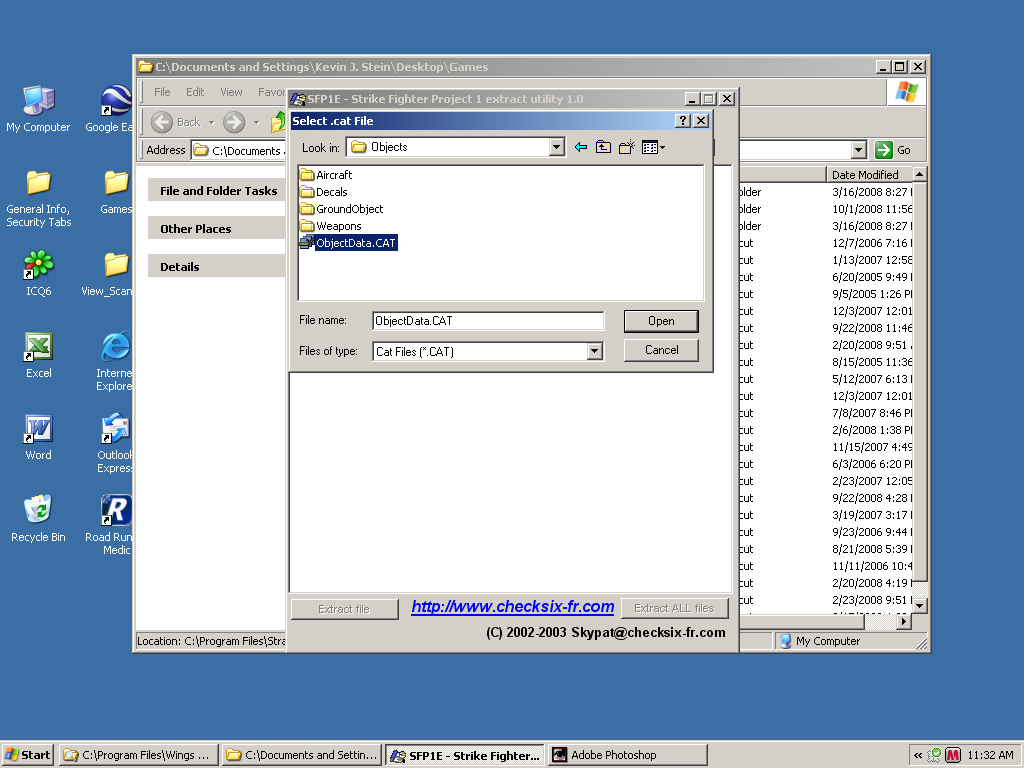Image resolution: width=1024 pixels, height=768 pixels.
Task: Select the GroundObject folder
Action: [342, 209]
